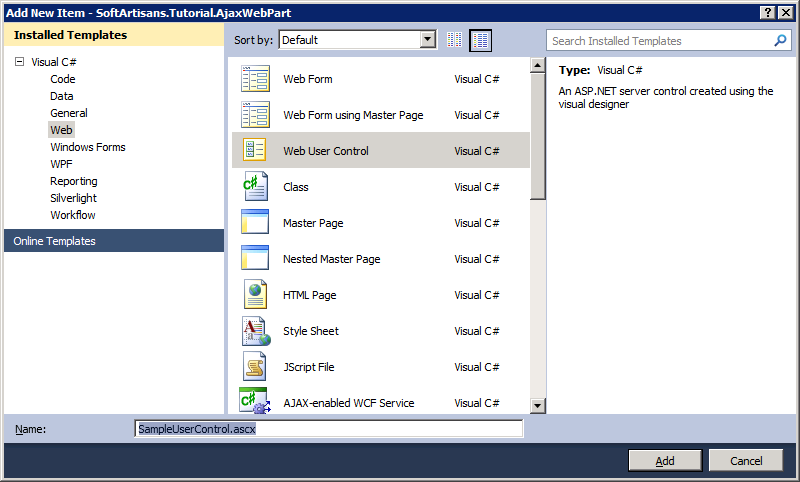This screenshot has height=482, width=800.
Task: Click the scrollbar down arrow
Action: point(538,406)
